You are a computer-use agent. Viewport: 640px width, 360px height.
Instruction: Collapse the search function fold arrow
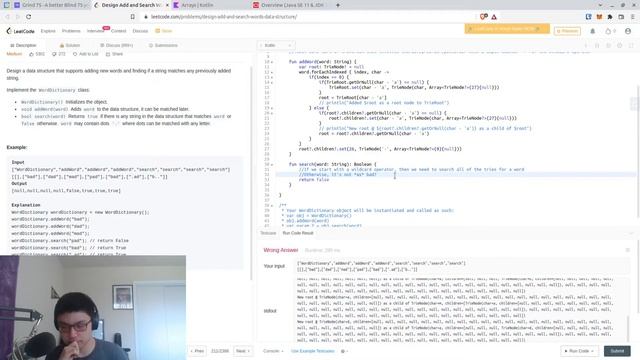click(x=272, y=164)
